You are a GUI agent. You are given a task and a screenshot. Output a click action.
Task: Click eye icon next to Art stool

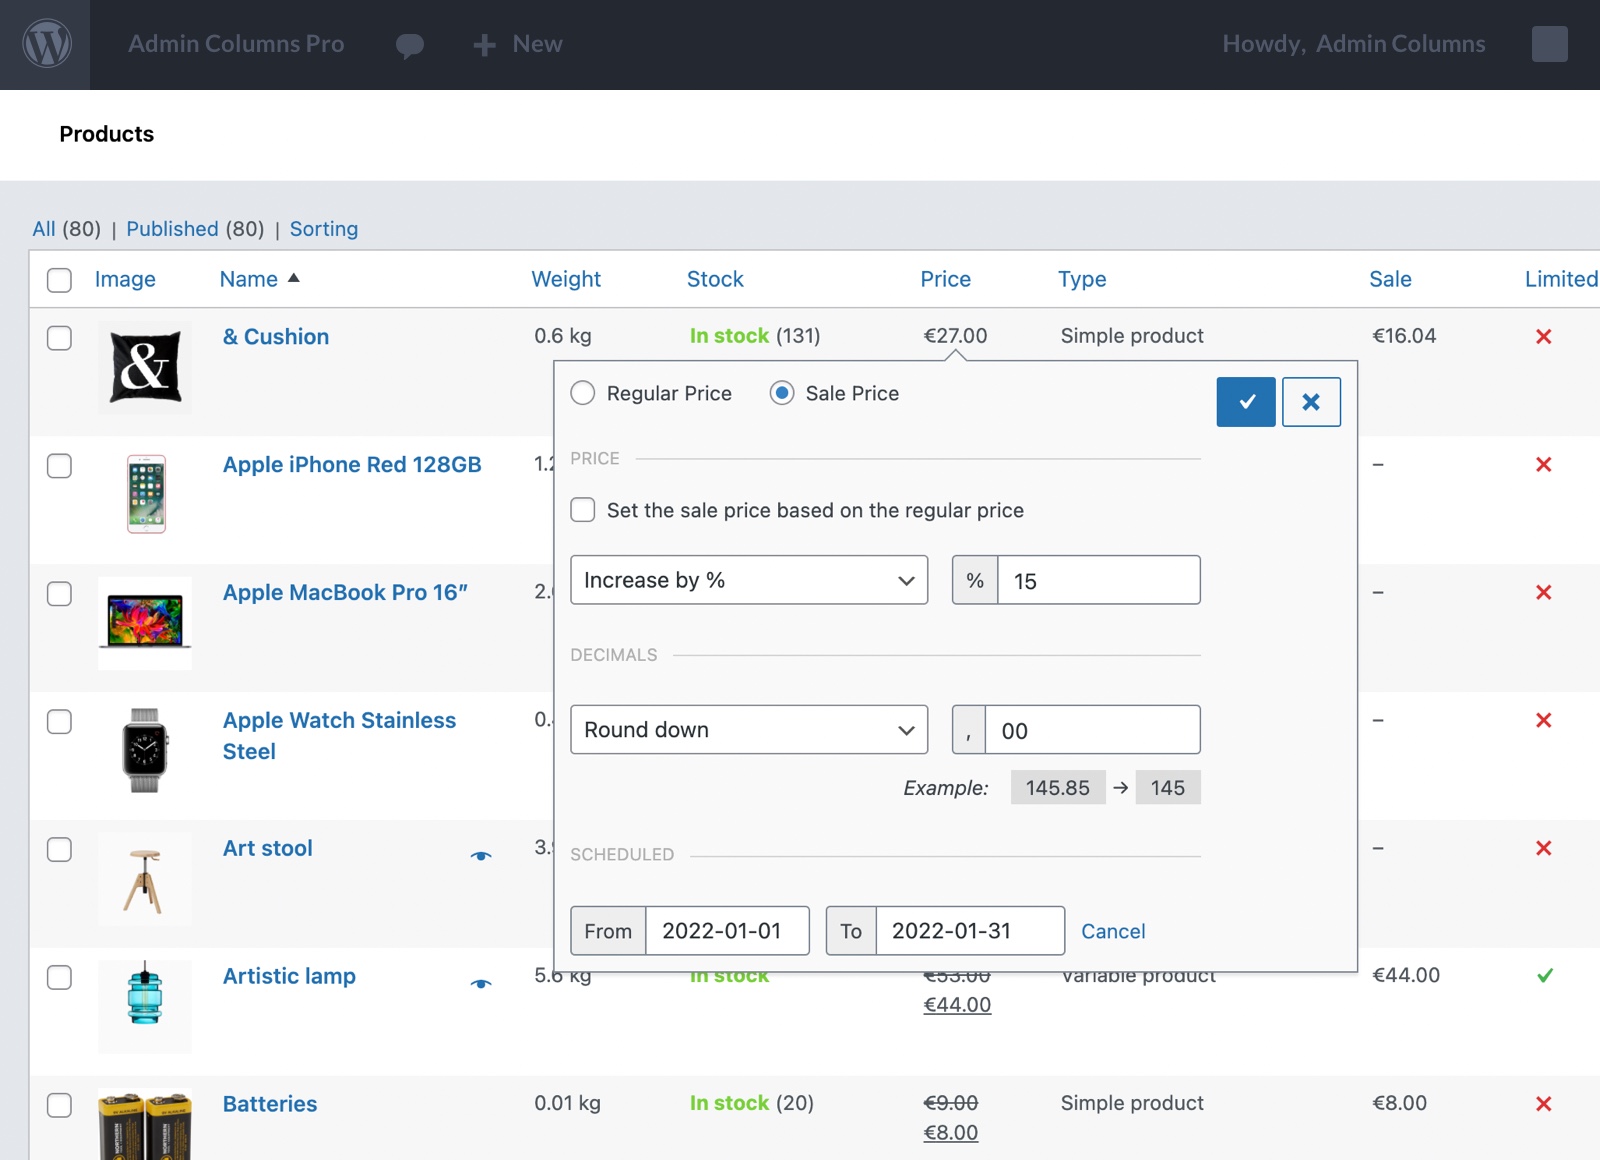pyautogui.click(x=481, y=856)
